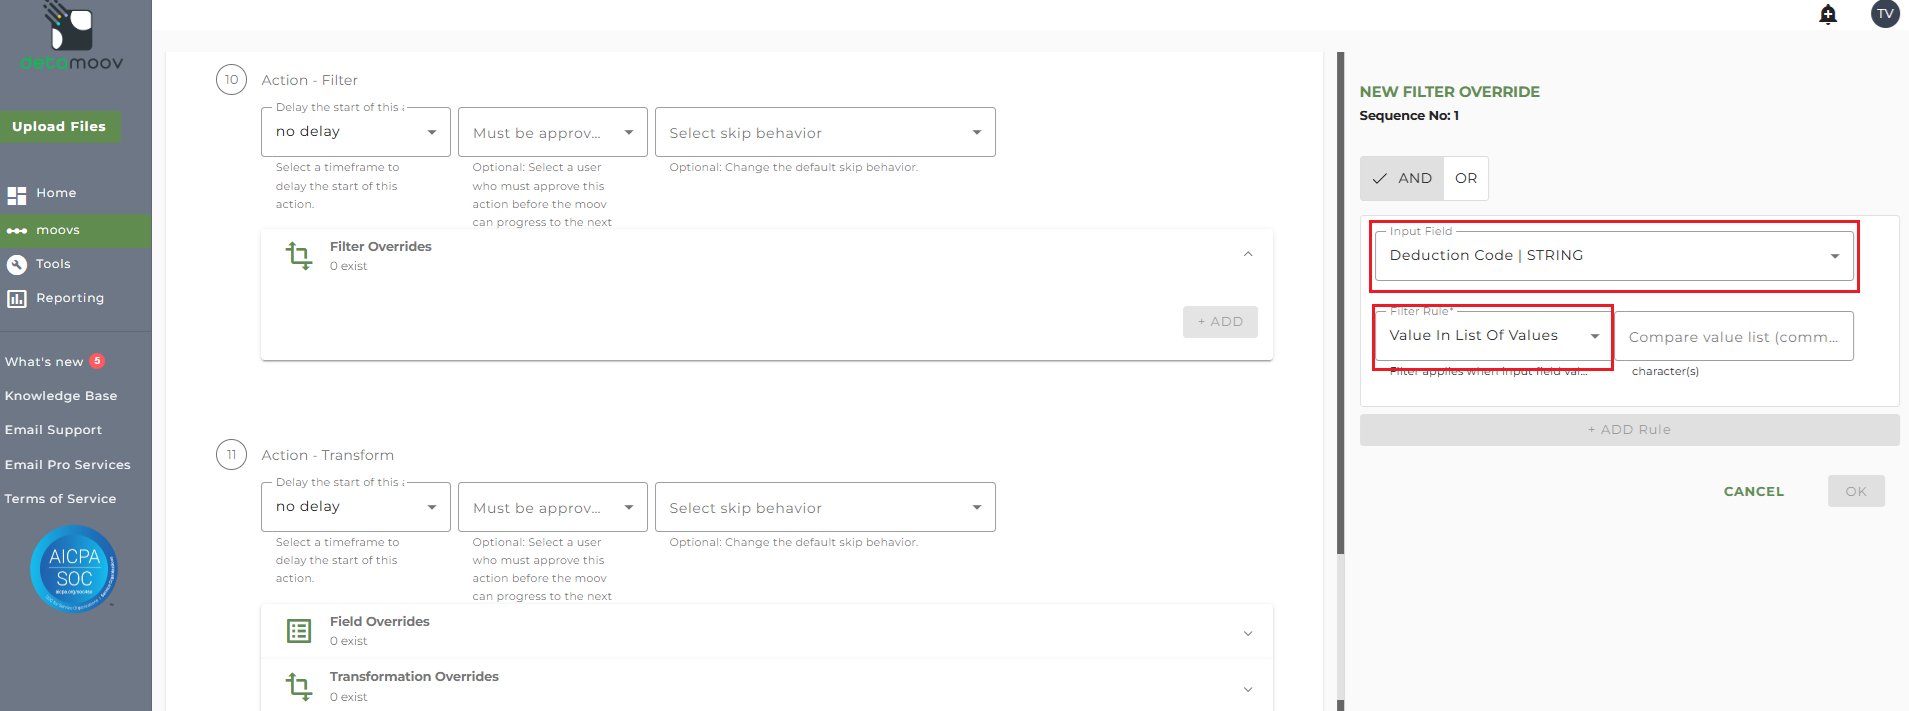Click the compare value list input
The width and height of the screenshot is (1909, 711).
(1733, 337)
